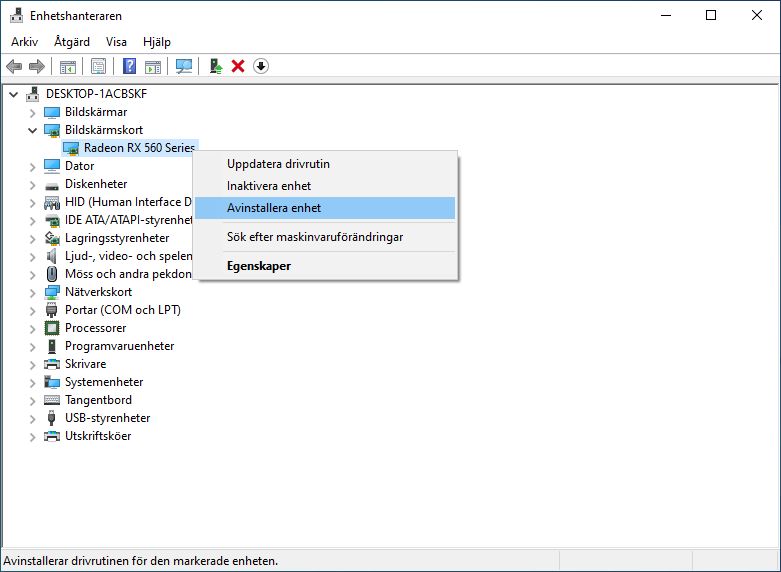Click the Dator category icon
Viewport: 781px width, 572px height.
pos(52,166)
